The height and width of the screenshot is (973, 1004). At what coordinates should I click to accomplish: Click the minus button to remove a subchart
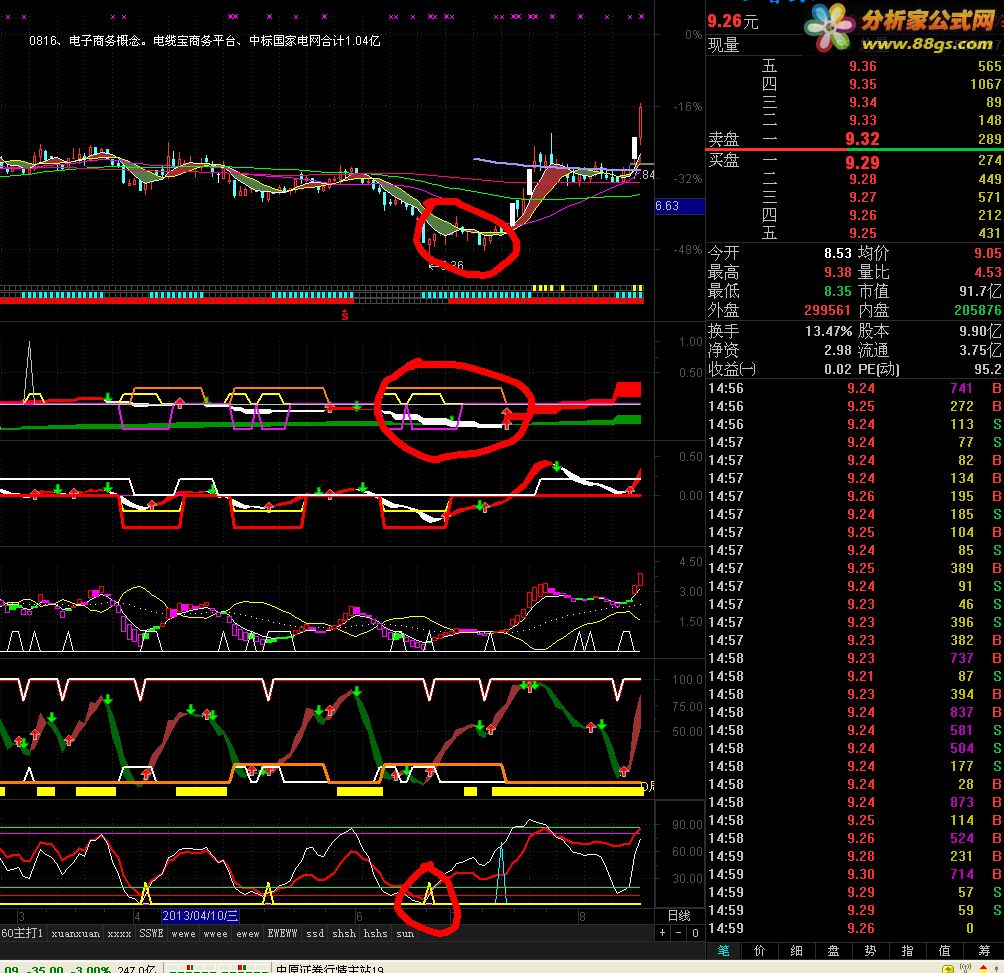click(x=679, y=933)
